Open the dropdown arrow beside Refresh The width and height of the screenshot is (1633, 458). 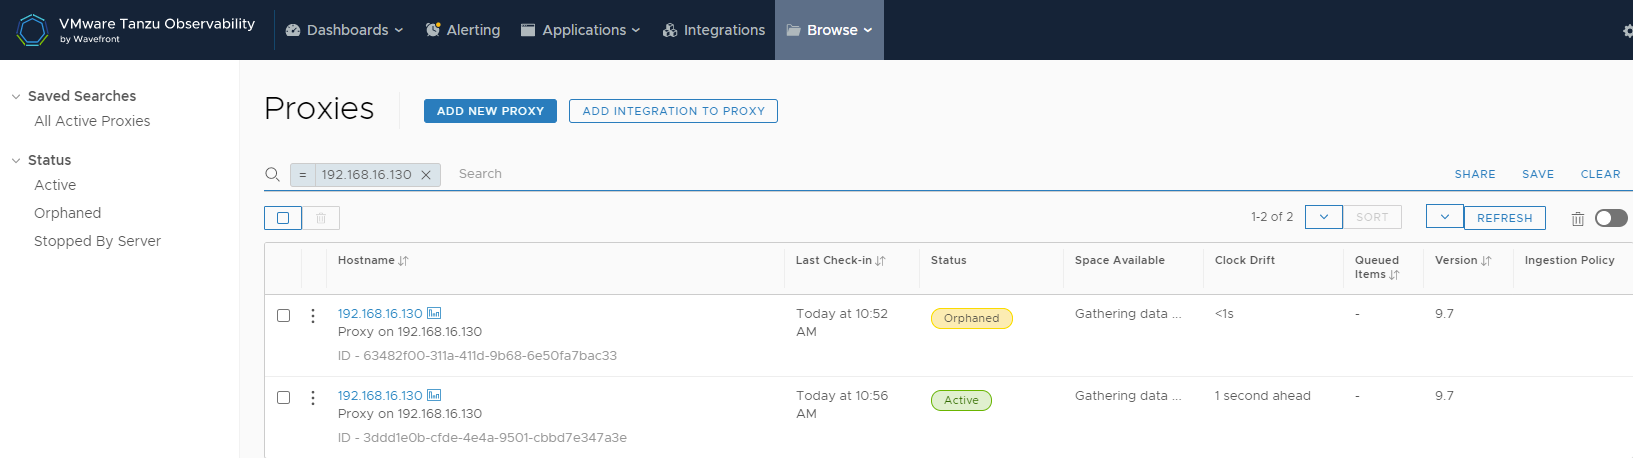[x=1445, y=217]
